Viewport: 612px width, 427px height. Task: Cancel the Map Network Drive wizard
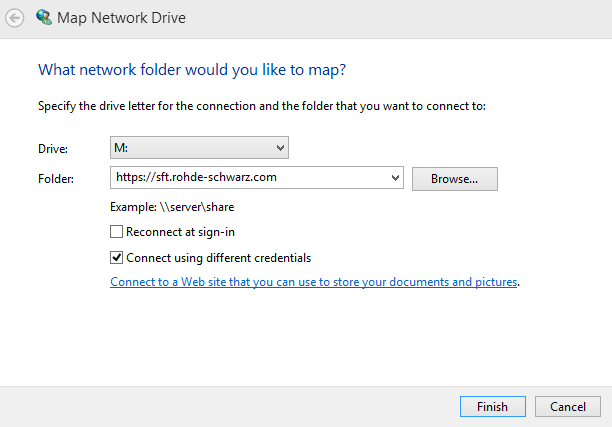coord(568,407)
